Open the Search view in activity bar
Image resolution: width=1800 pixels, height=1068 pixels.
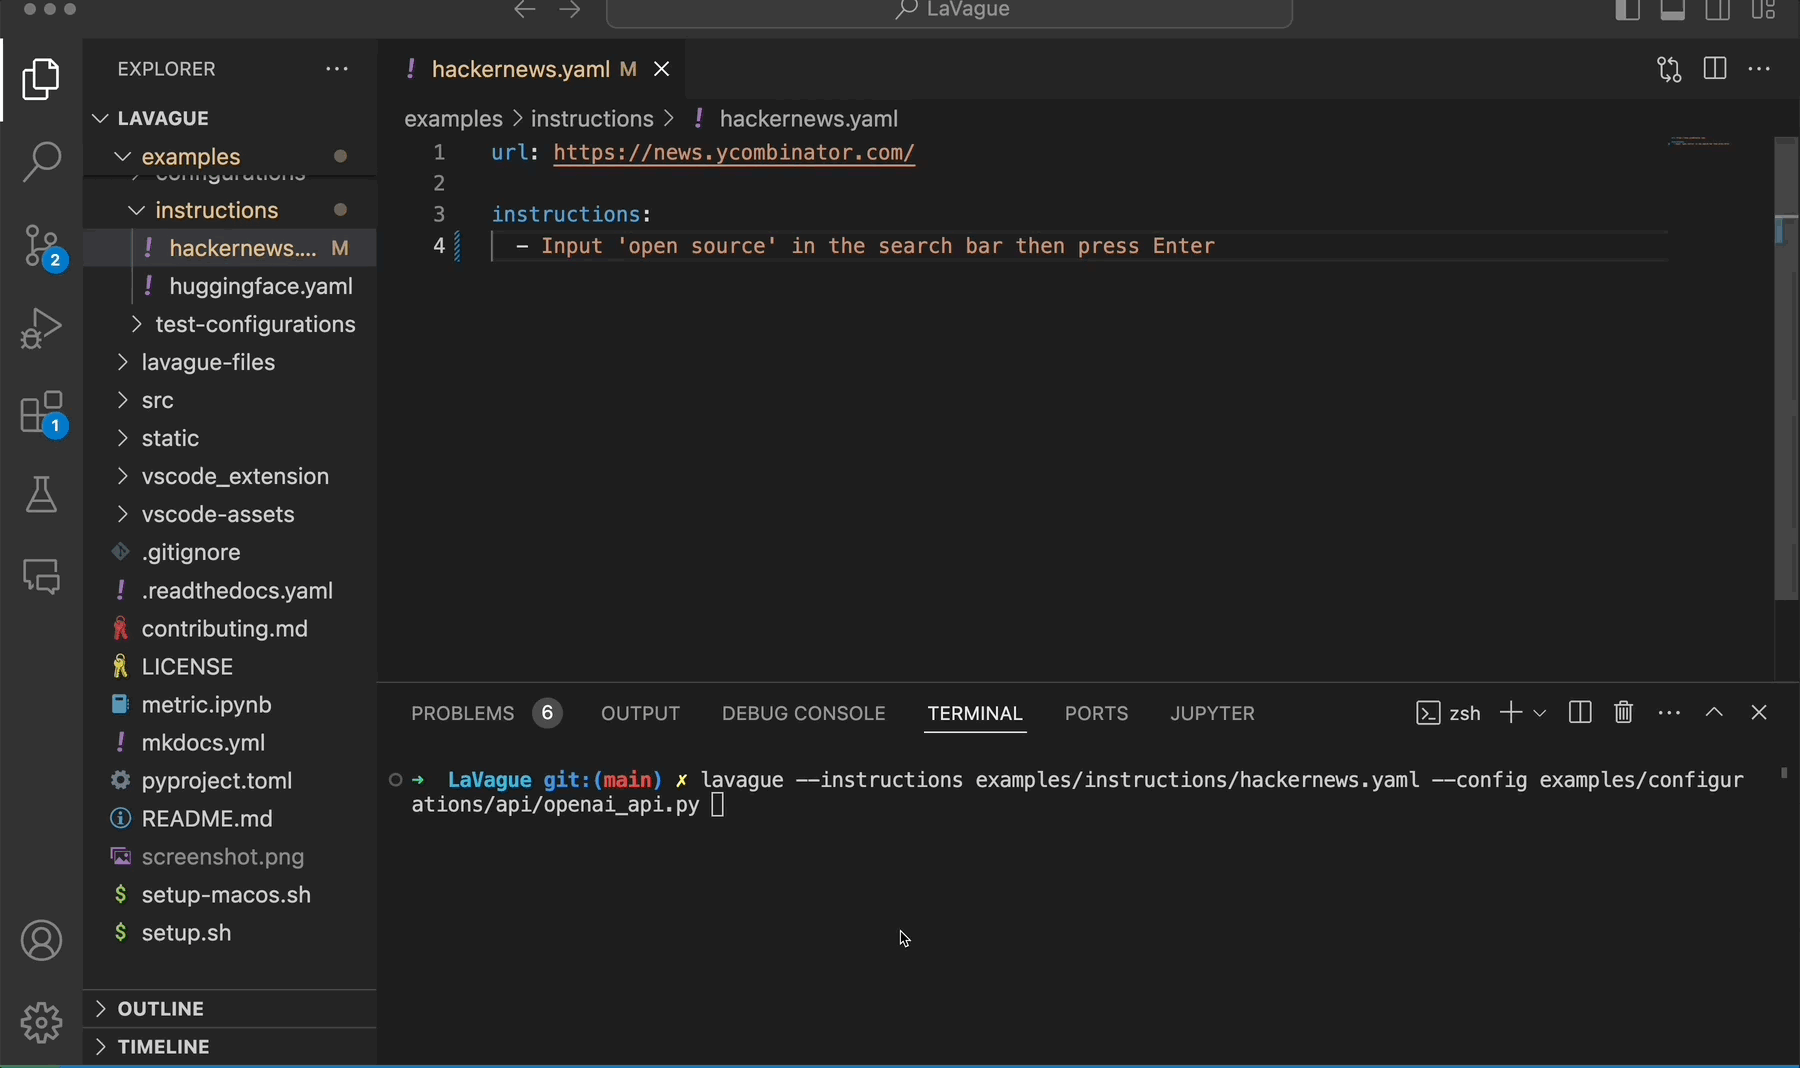click(x=41, y=161)
